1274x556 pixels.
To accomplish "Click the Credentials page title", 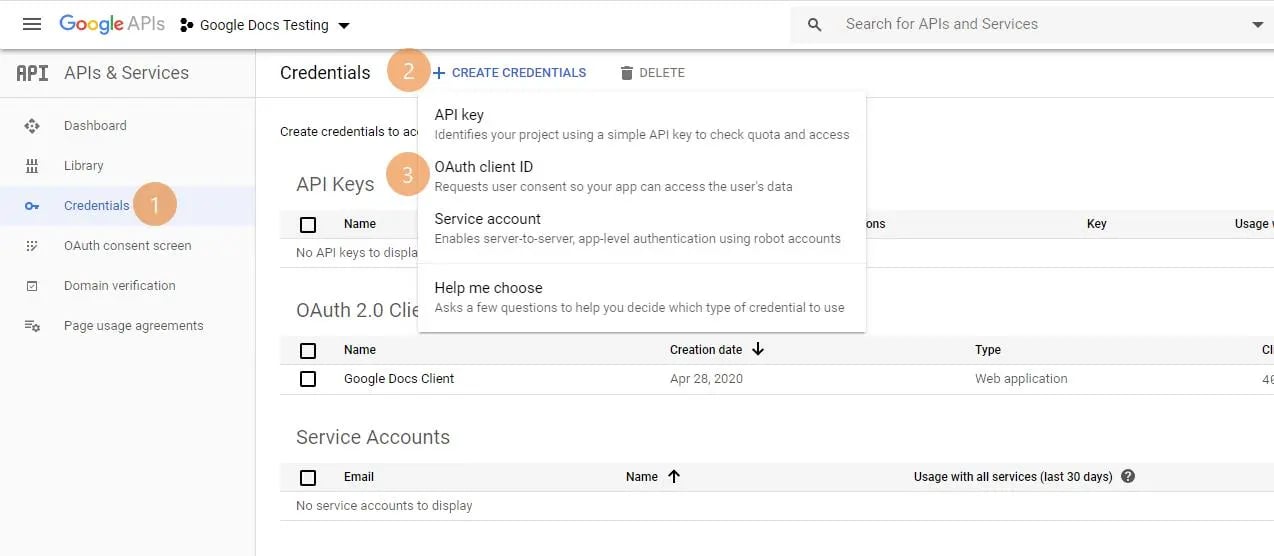I will [325, 73].
